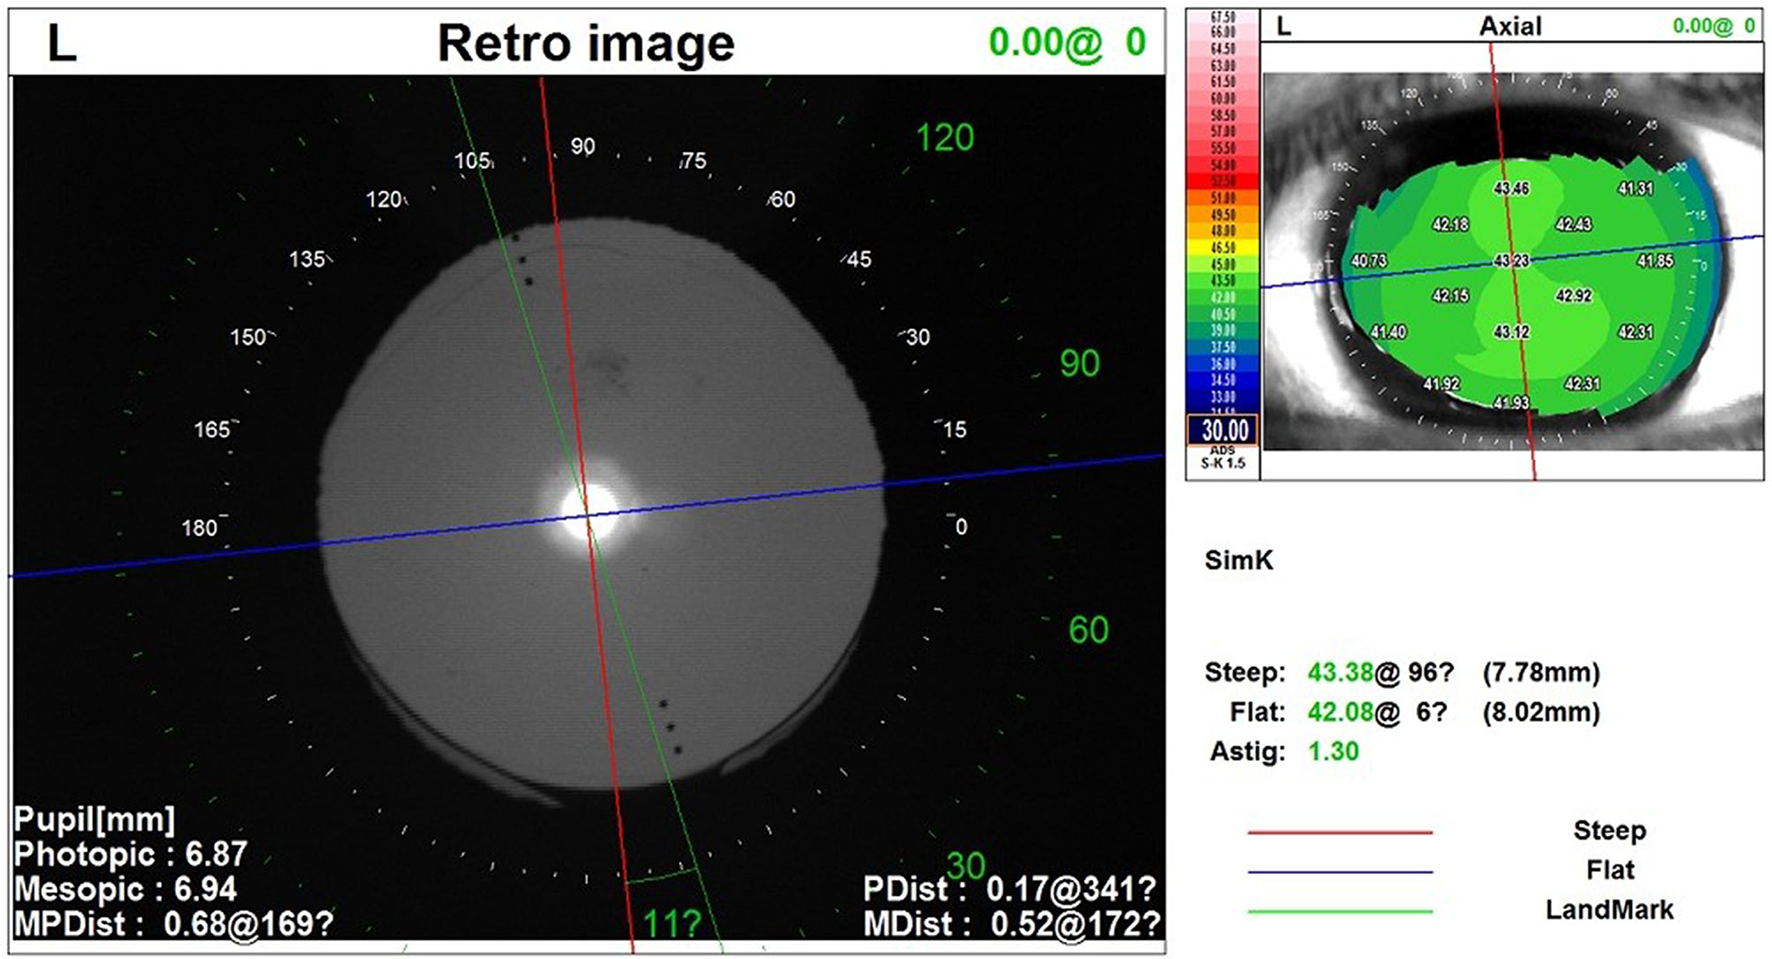Image resolution: width=1772 pixels, height=959 pixels.
Task: Click the blue Flat legend line
Action: click(1340, 871)
